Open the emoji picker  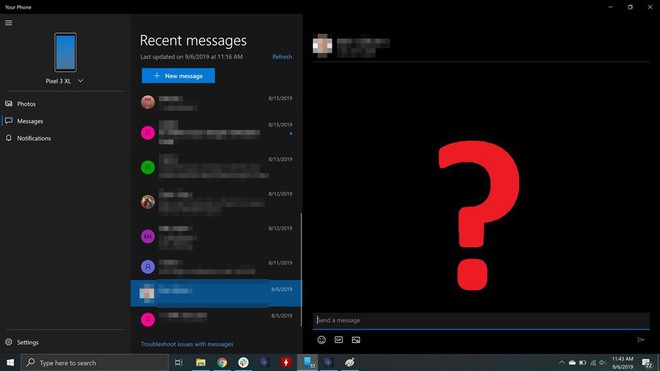point(322,340)
